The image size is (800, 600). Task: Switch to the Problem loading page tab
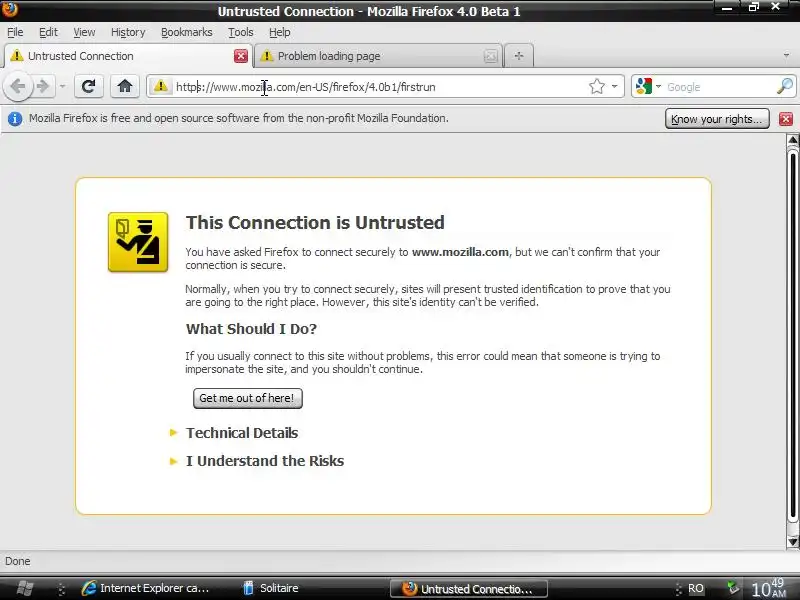tap(378, 56)
